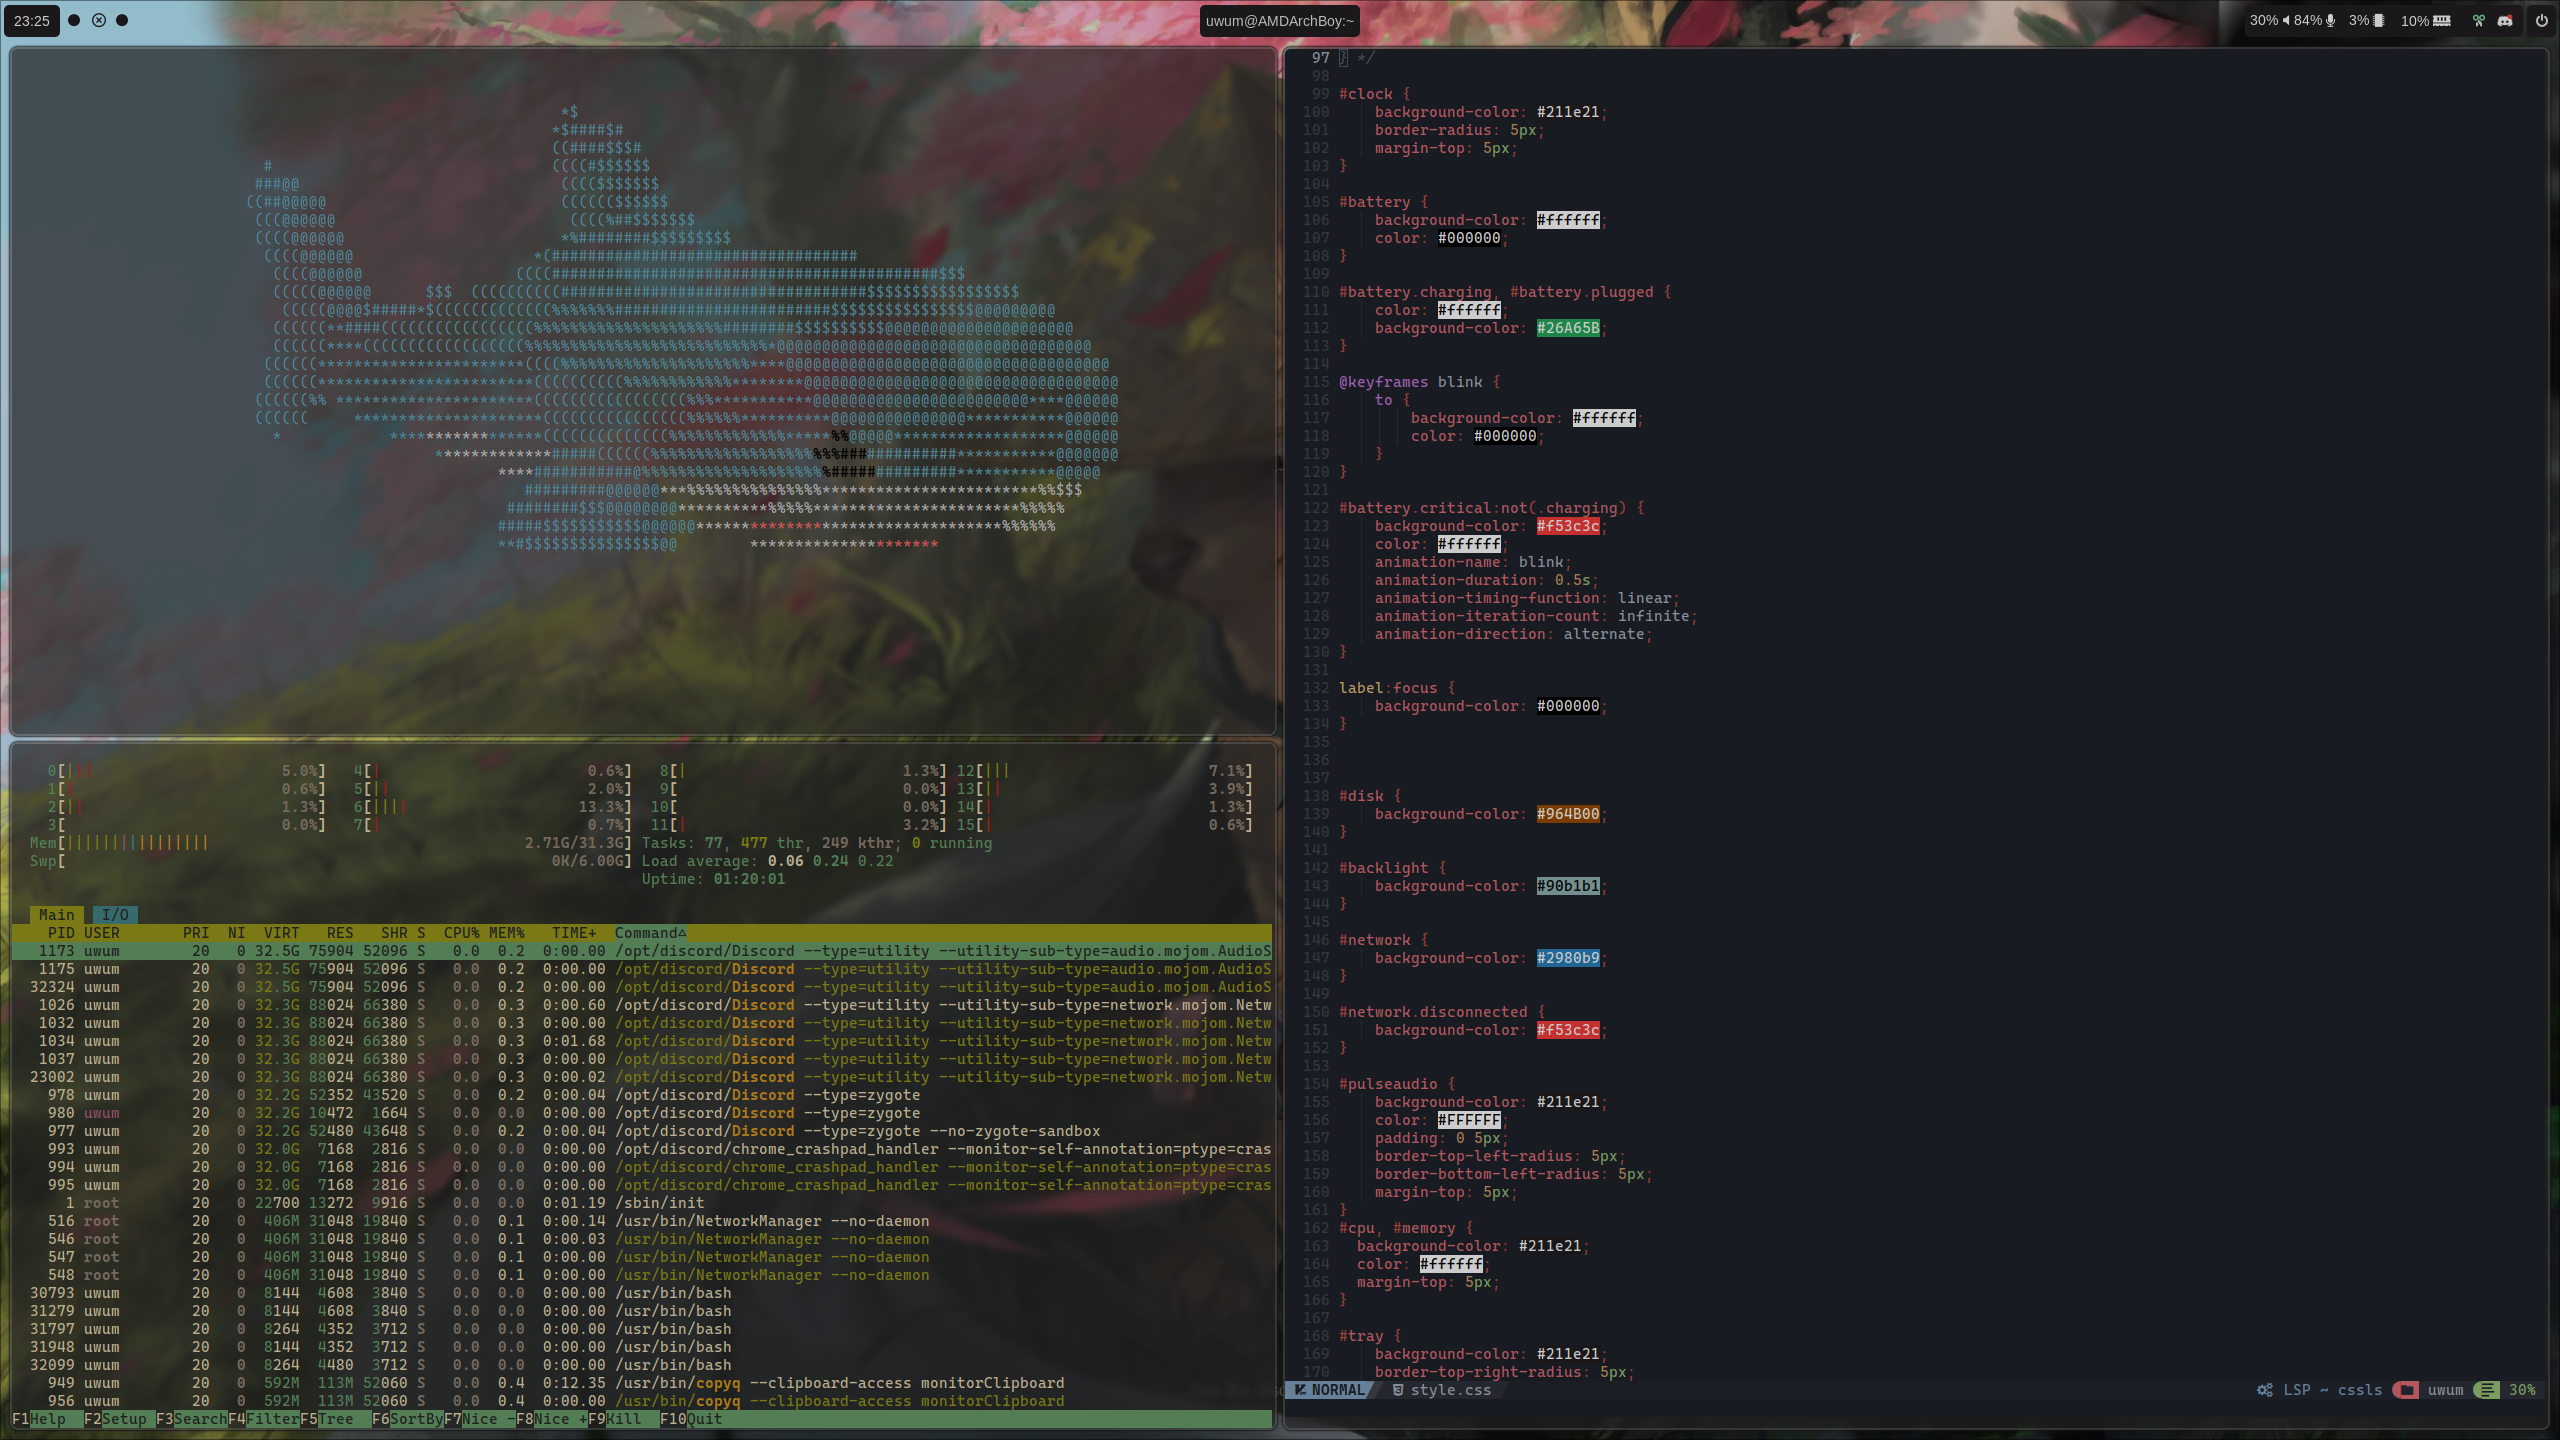Click the speaker volume icon

pyautogui.click(x=2286, y=20)
